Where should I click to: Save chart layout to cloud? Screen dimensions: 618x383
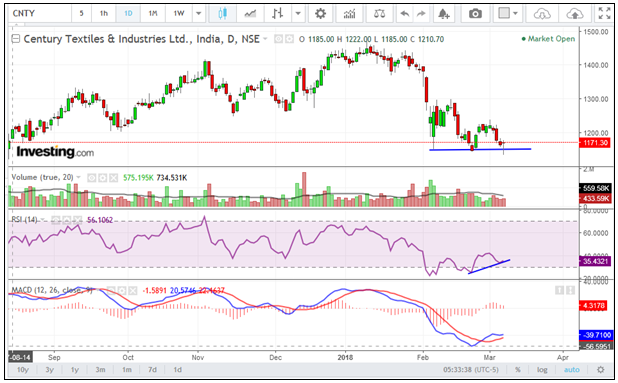[575, 14]
